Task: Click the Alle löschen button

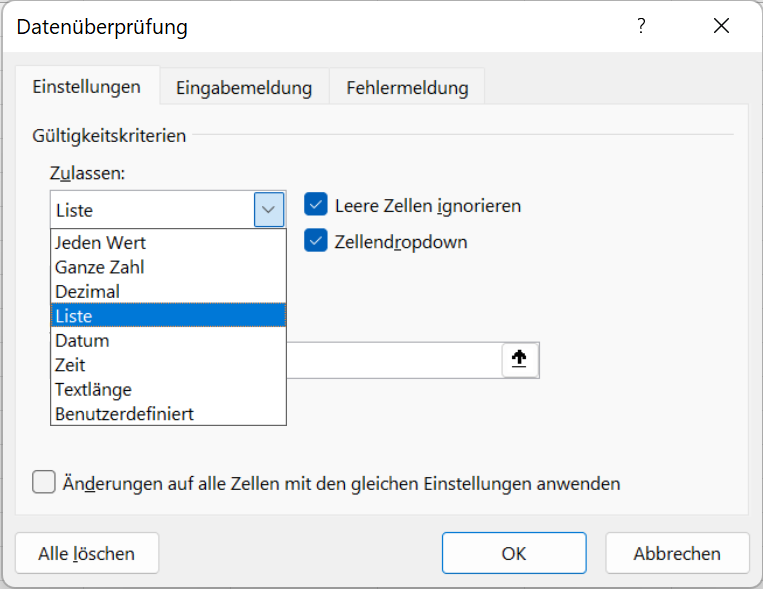Action: (87, 553)
